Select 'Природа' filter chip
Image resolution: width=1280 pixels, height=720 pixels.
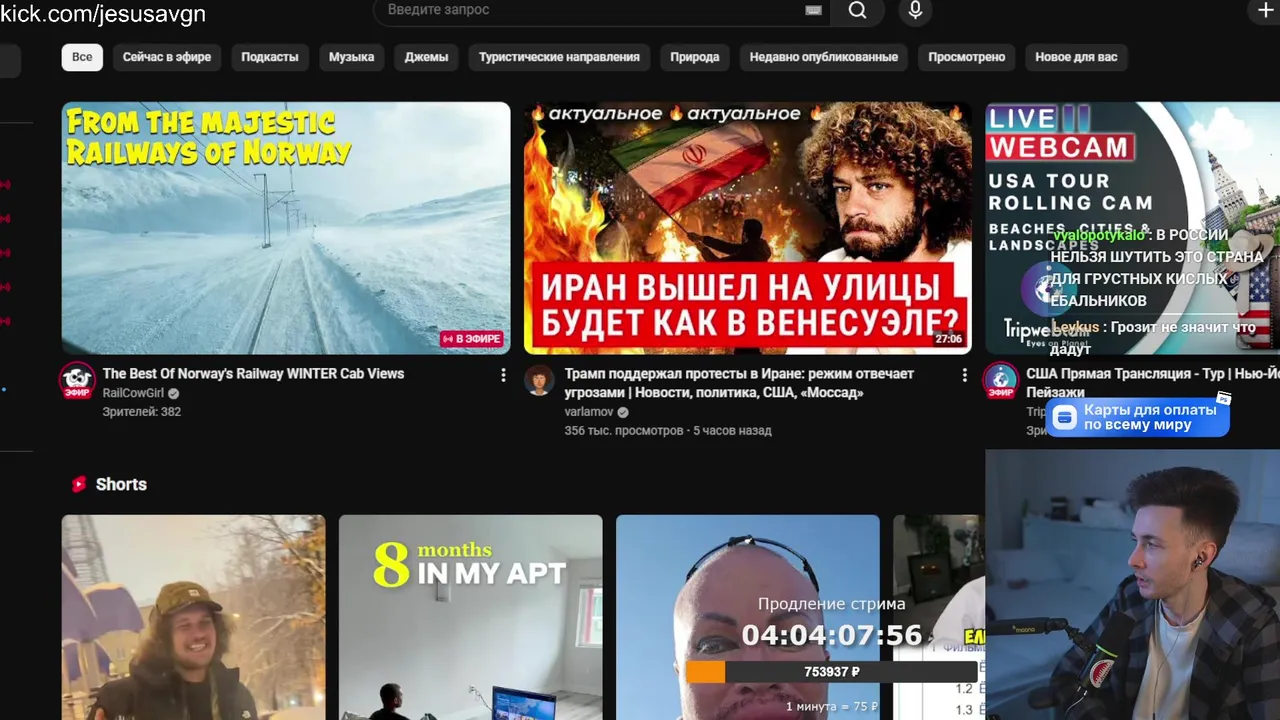click(x=695, y=57)
